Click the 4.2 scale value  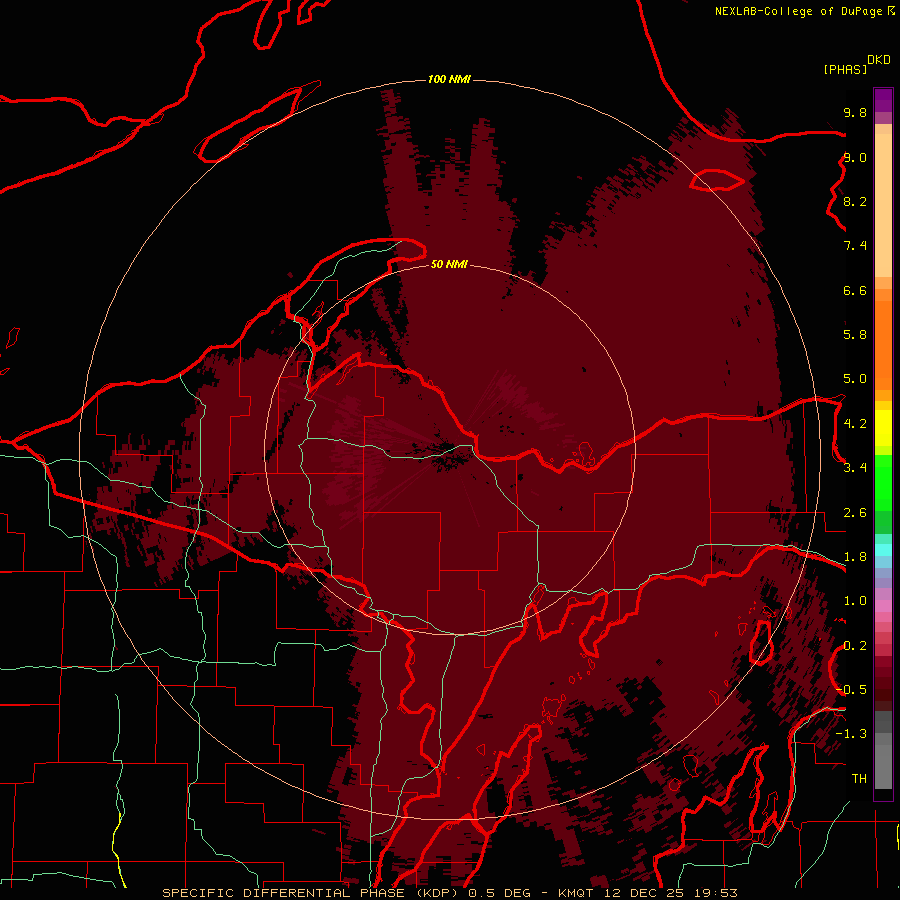pyautogui.click(x=855, y=424)
